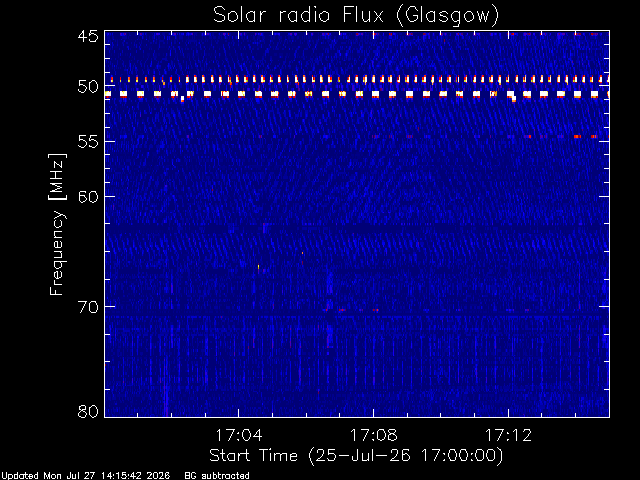Click the 17:08 time axis label
Image resolution: width=640 pixels, height=480 pixels.
coord(373,435)
